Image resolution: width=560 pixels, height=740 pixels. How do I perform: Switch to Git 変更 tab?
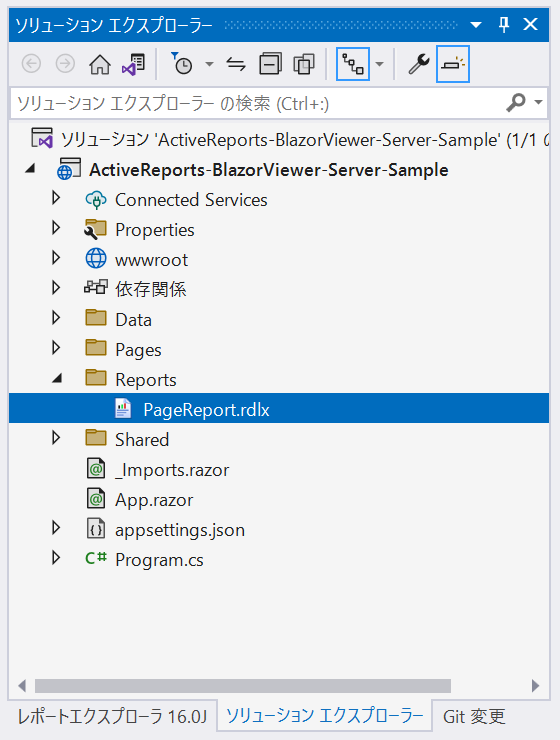point(474,717)
